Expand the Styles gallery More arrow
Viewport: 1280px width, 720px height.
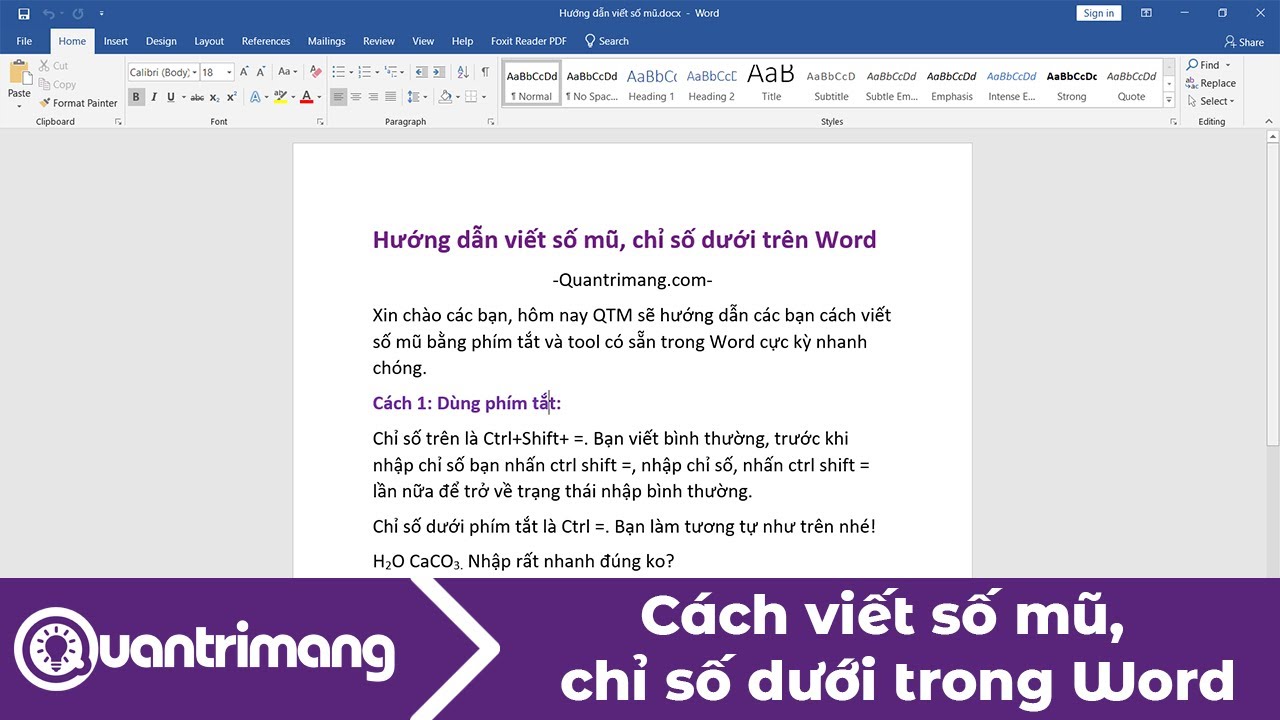pos(1169,101)
